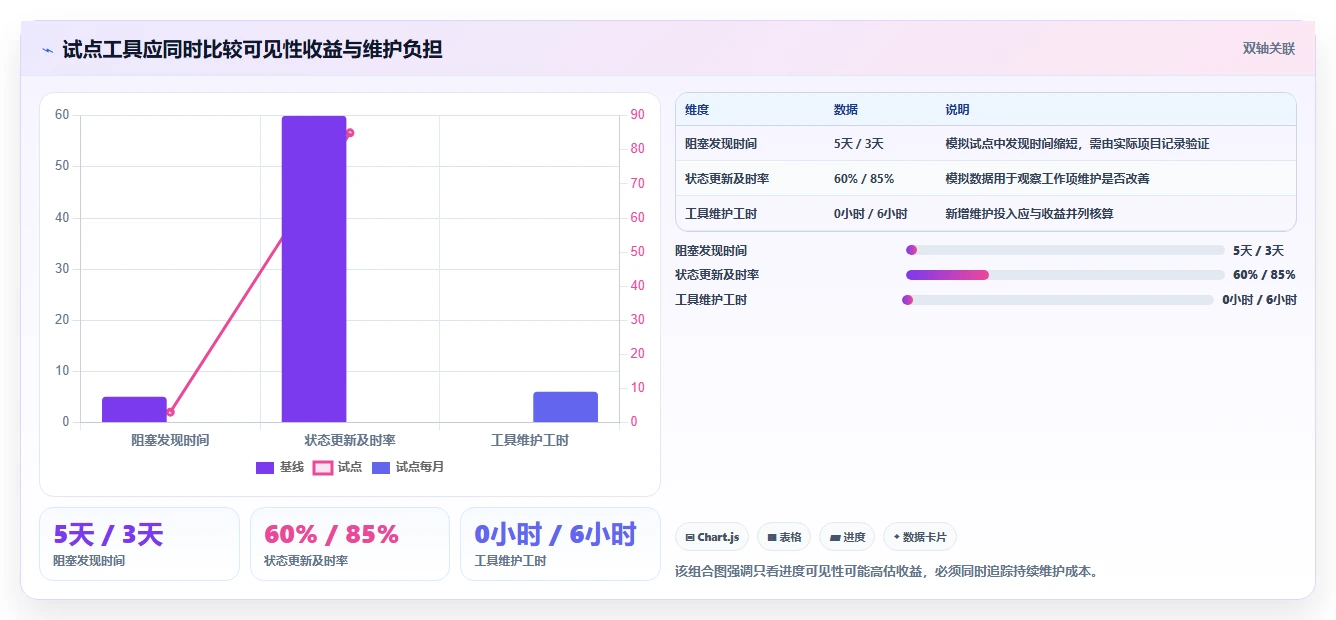
Task: Toggle the 试点每月 legend entry
Action: 407,467
